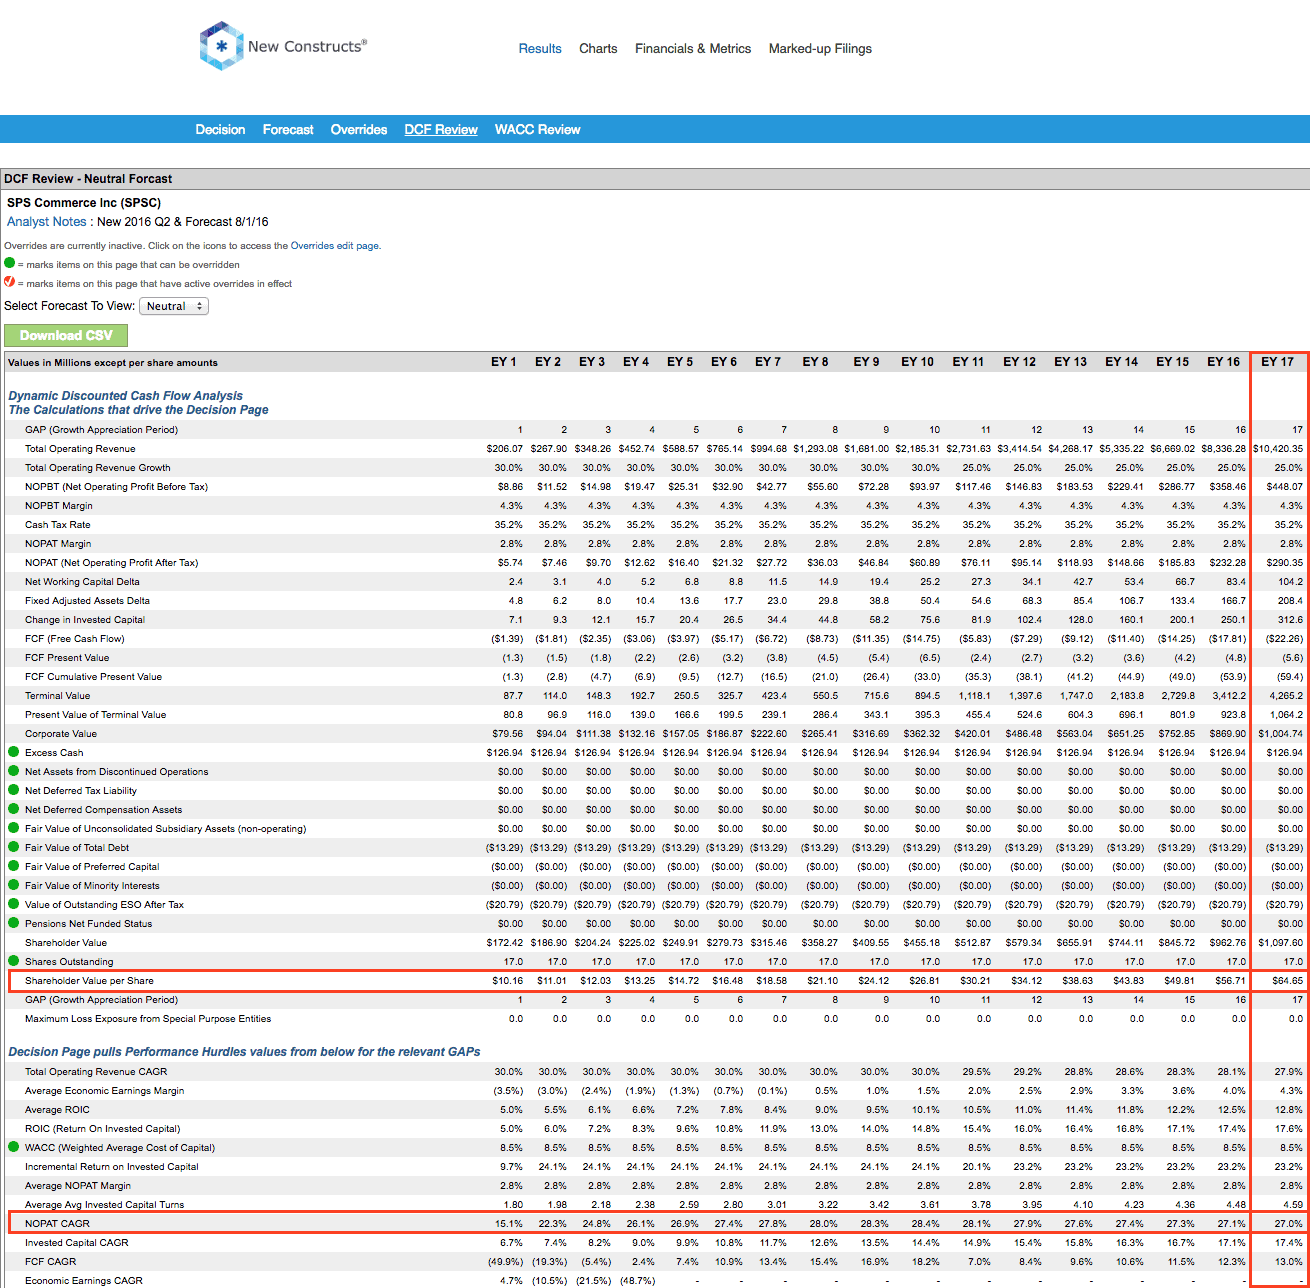Open Marked-up Filings

[x=820, y=48]
